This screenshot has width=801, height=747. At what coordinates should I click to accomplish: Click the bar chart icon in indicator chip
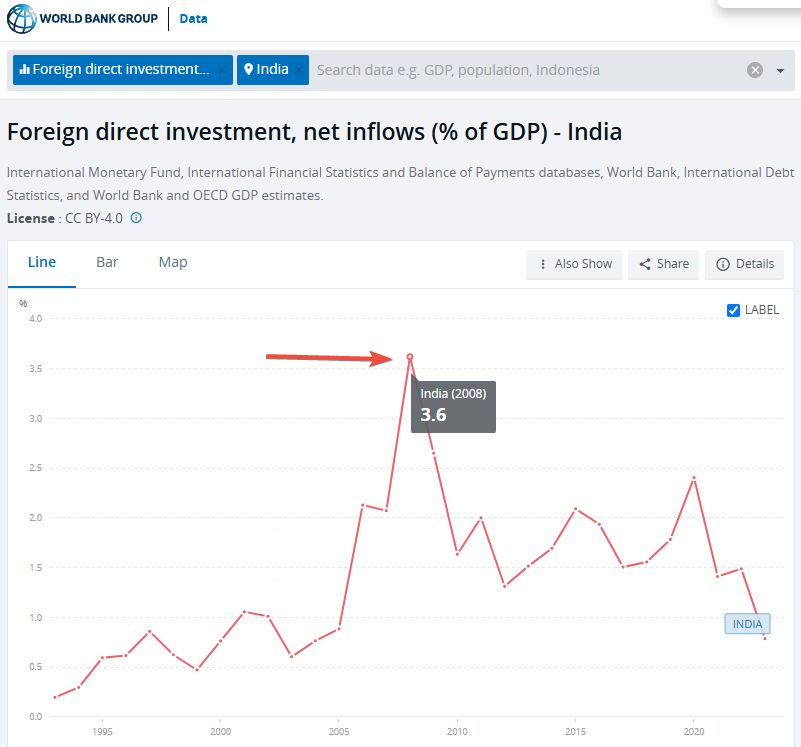(x=24, y=70)
